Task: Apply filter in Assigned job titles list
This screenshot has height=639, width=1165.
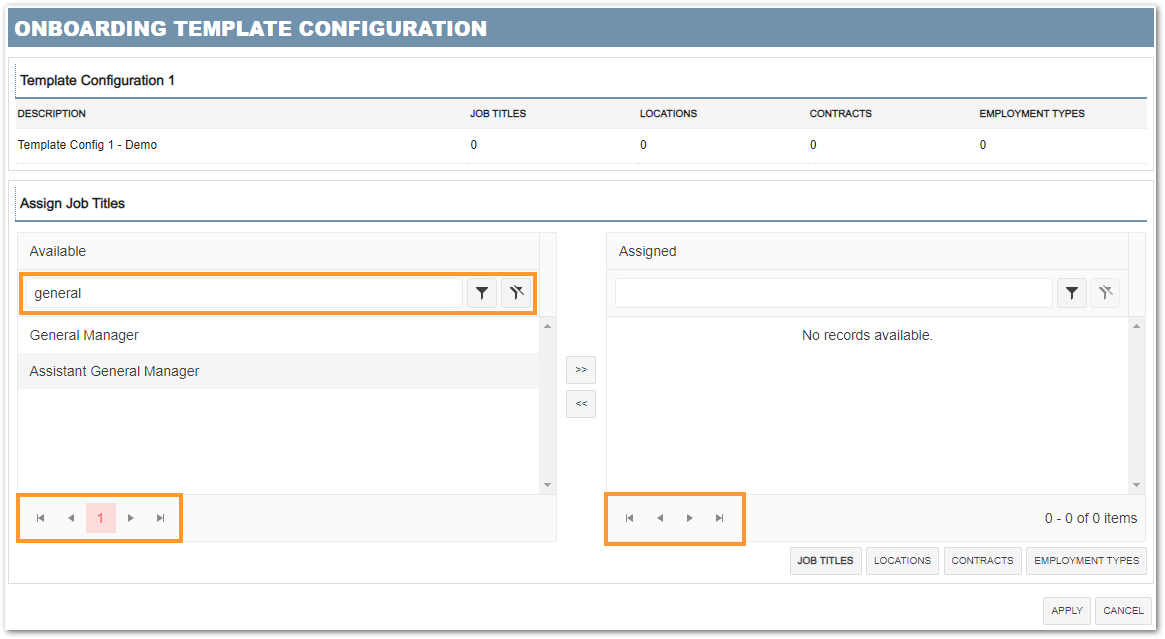Action: [1071, 293]
